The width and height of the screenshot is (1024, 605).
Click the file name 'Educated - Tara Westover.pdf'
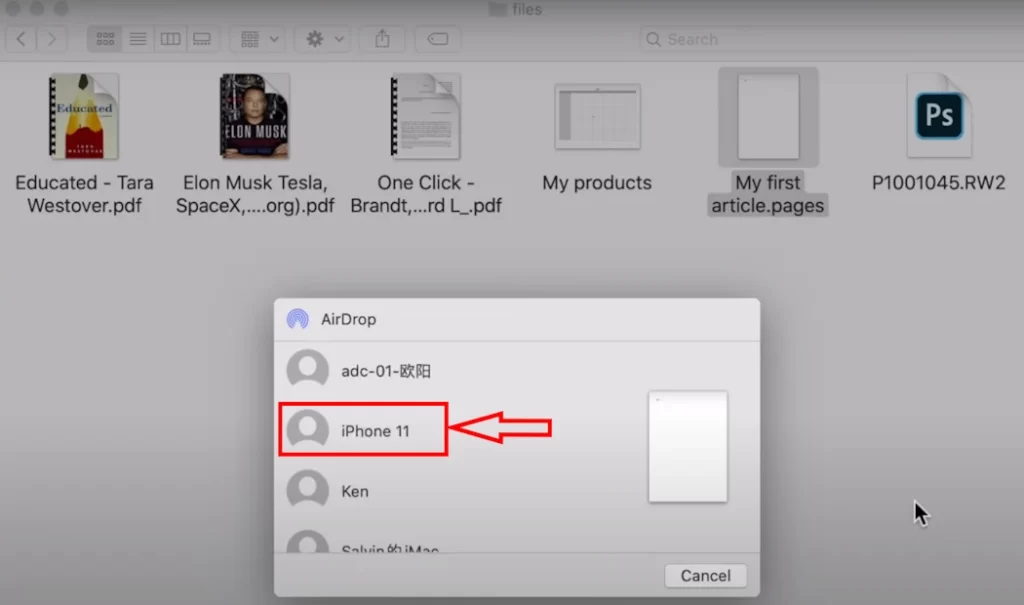tap(84, 194)
